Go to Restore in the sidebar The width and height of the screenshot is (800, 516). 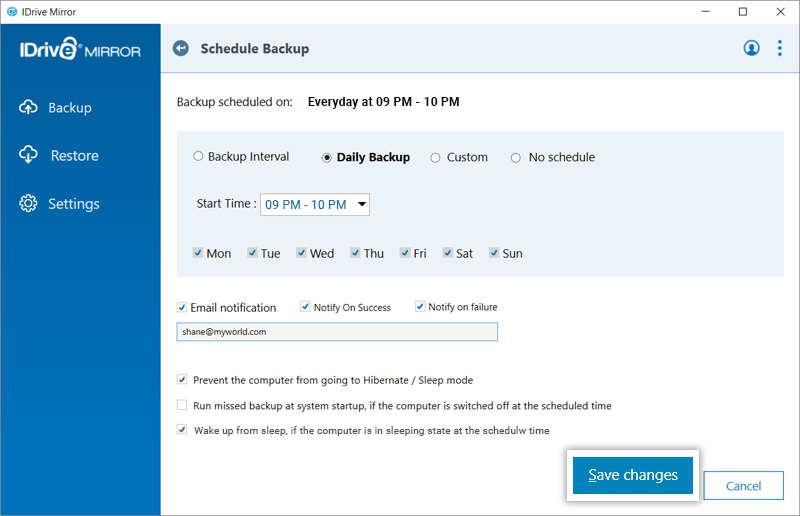click(74, 156)
